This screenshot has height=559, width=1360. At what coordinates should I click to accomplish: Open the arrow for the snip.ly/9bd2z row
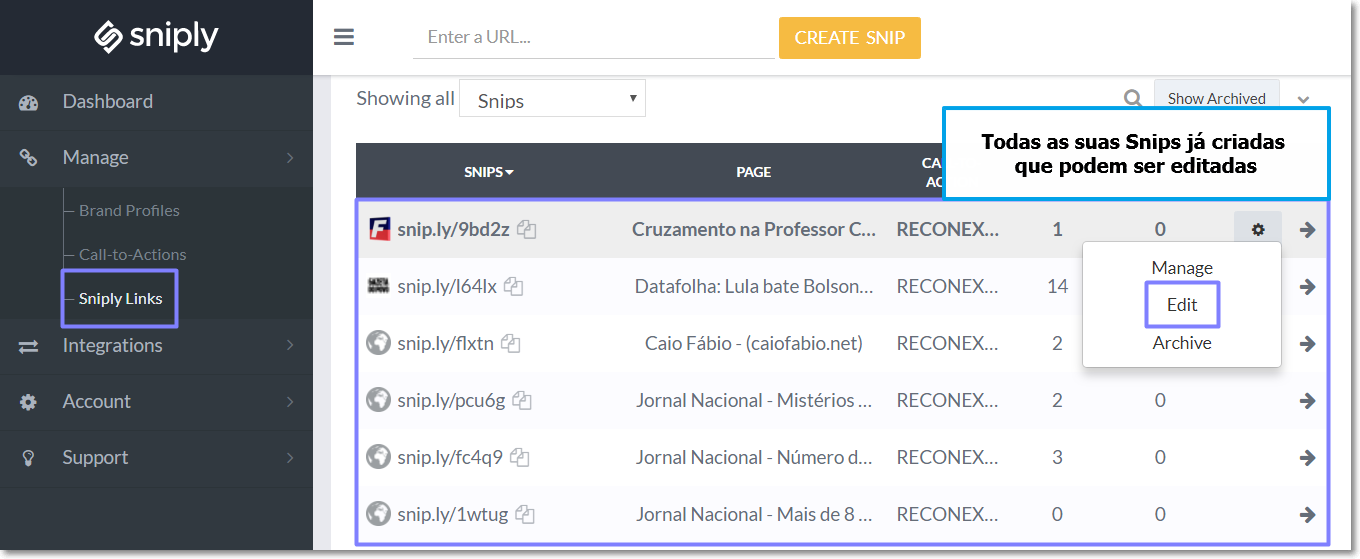(x=1307, y=230)
